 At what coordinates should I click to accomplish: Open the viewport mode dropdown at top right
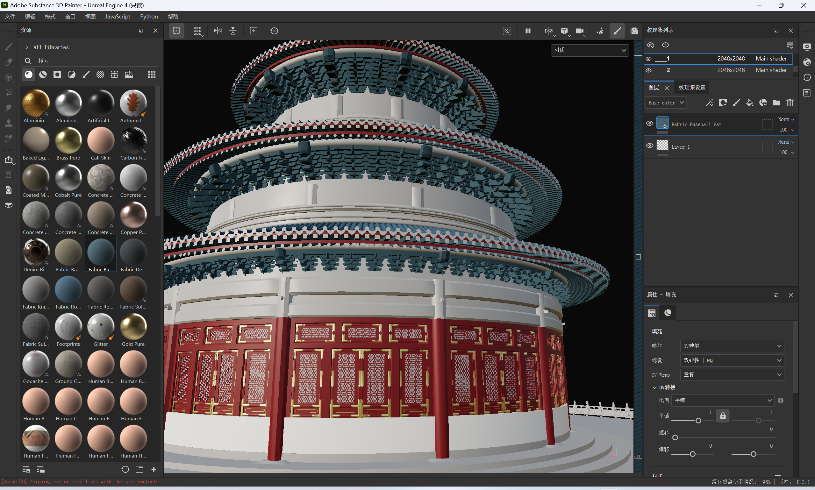(x=589, y=50)
